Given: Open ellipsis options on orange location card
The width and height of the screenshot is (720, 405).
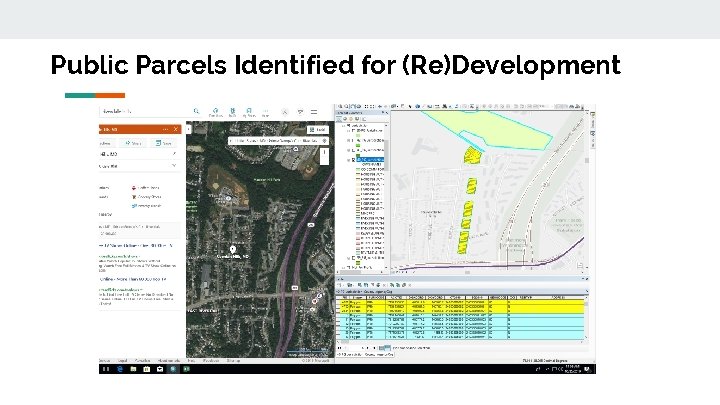Looking at the screenshot, I should 165,129.
